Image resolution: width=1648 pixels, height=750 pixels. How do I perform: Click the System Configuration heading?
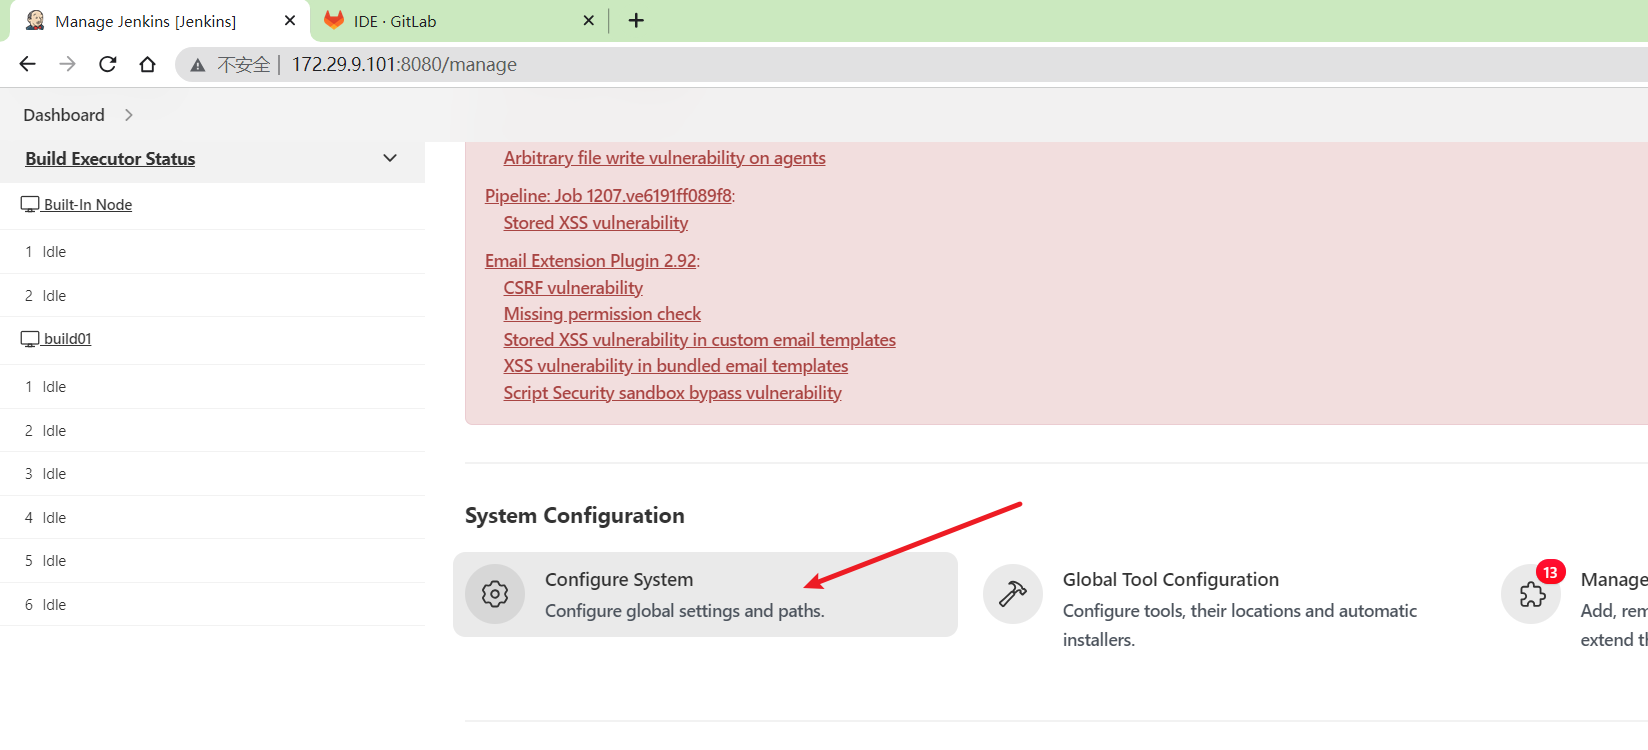[574, 516]
